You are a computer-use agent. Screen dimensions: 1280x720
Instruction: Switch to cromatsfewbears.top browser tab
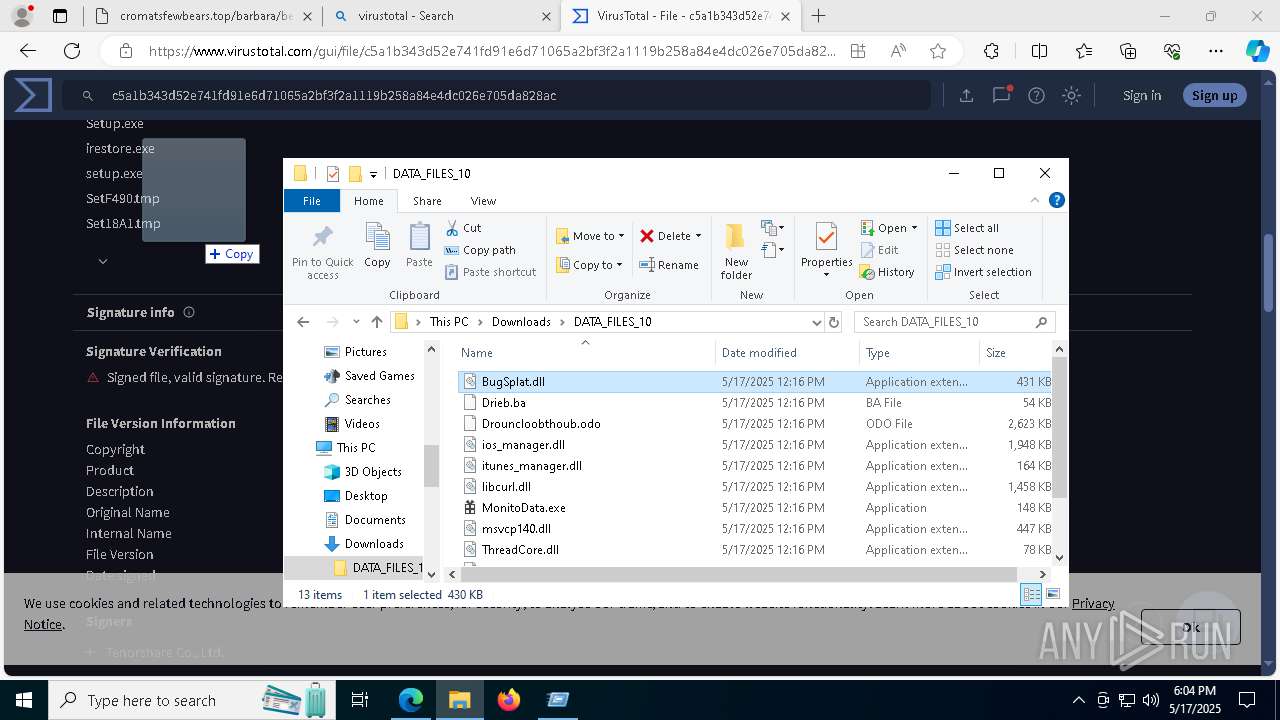click(202, 16)
